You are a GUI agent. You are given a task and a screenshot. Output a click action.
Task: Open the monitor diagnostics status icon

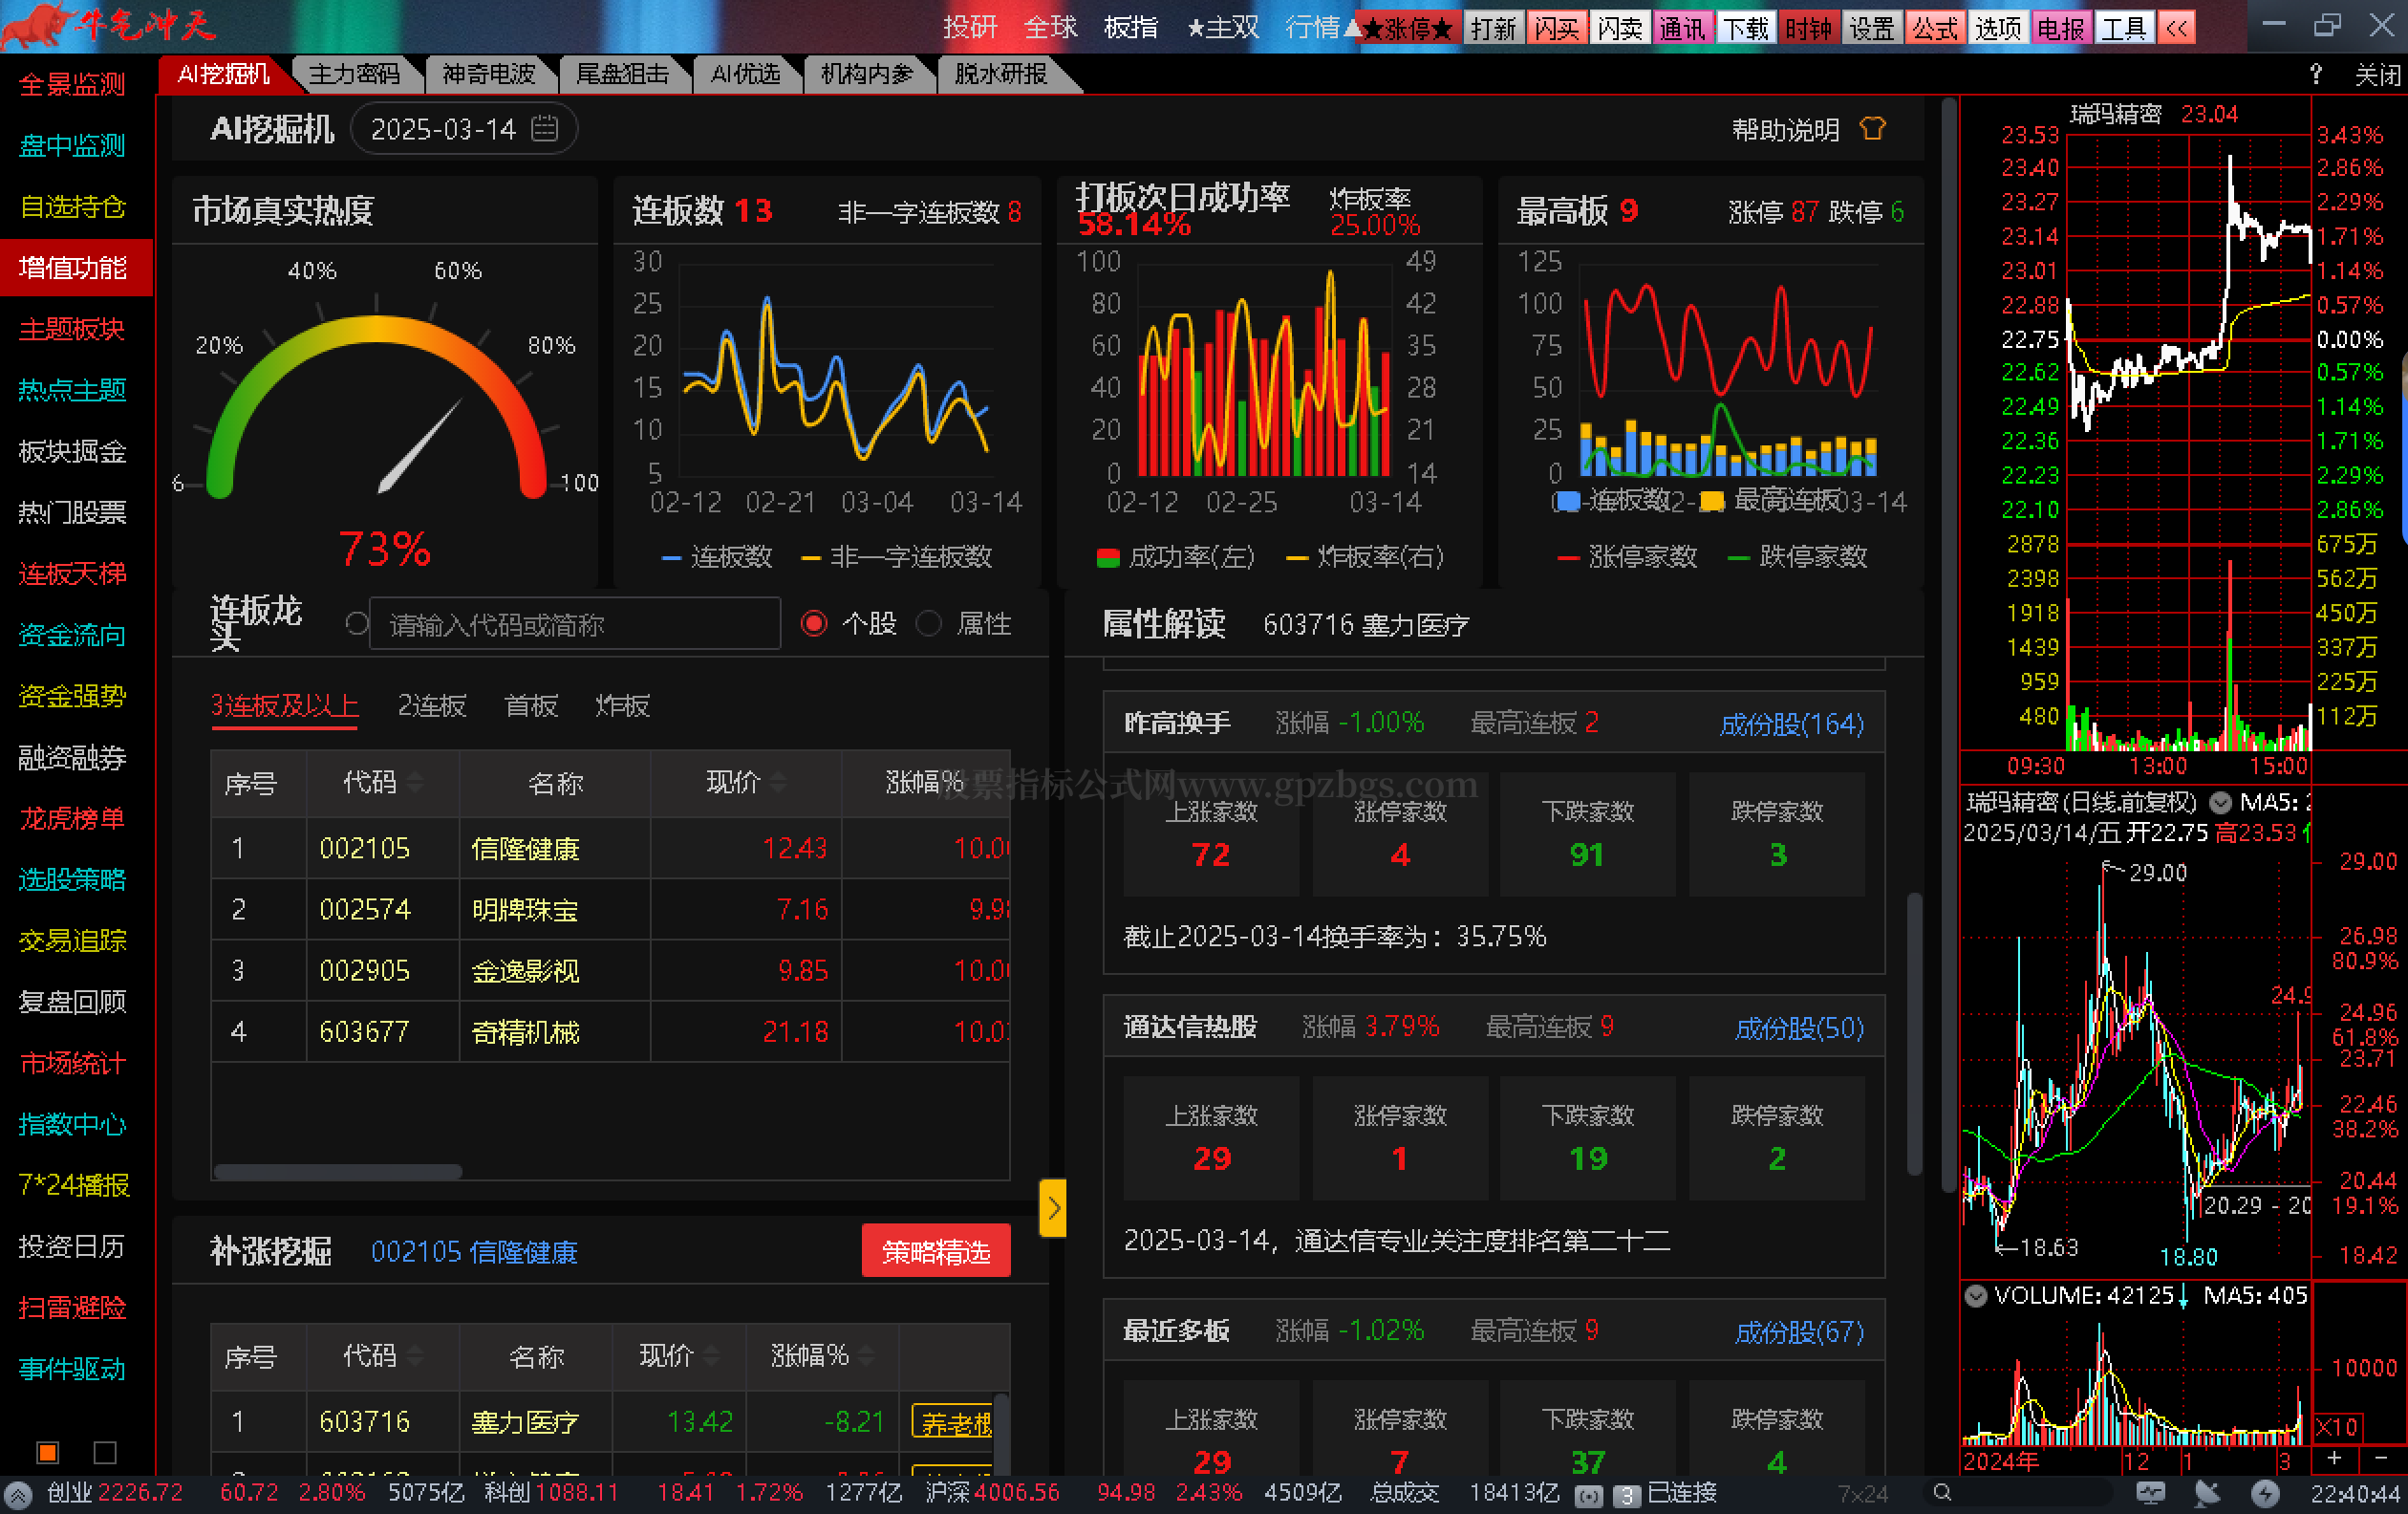click(2150, 1492)
